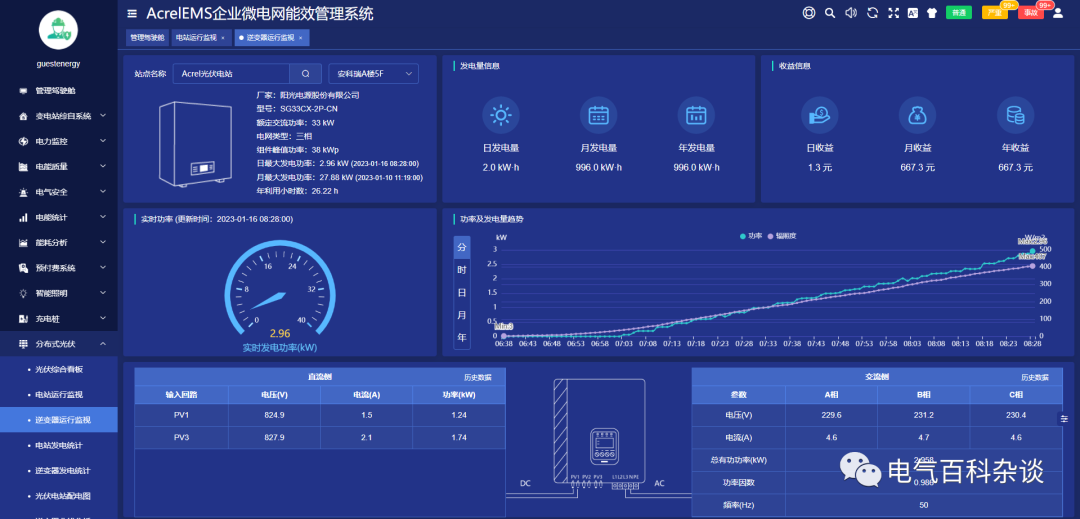
Task: Collapse the 分布式光伏 menu
Action: [59, 343]
